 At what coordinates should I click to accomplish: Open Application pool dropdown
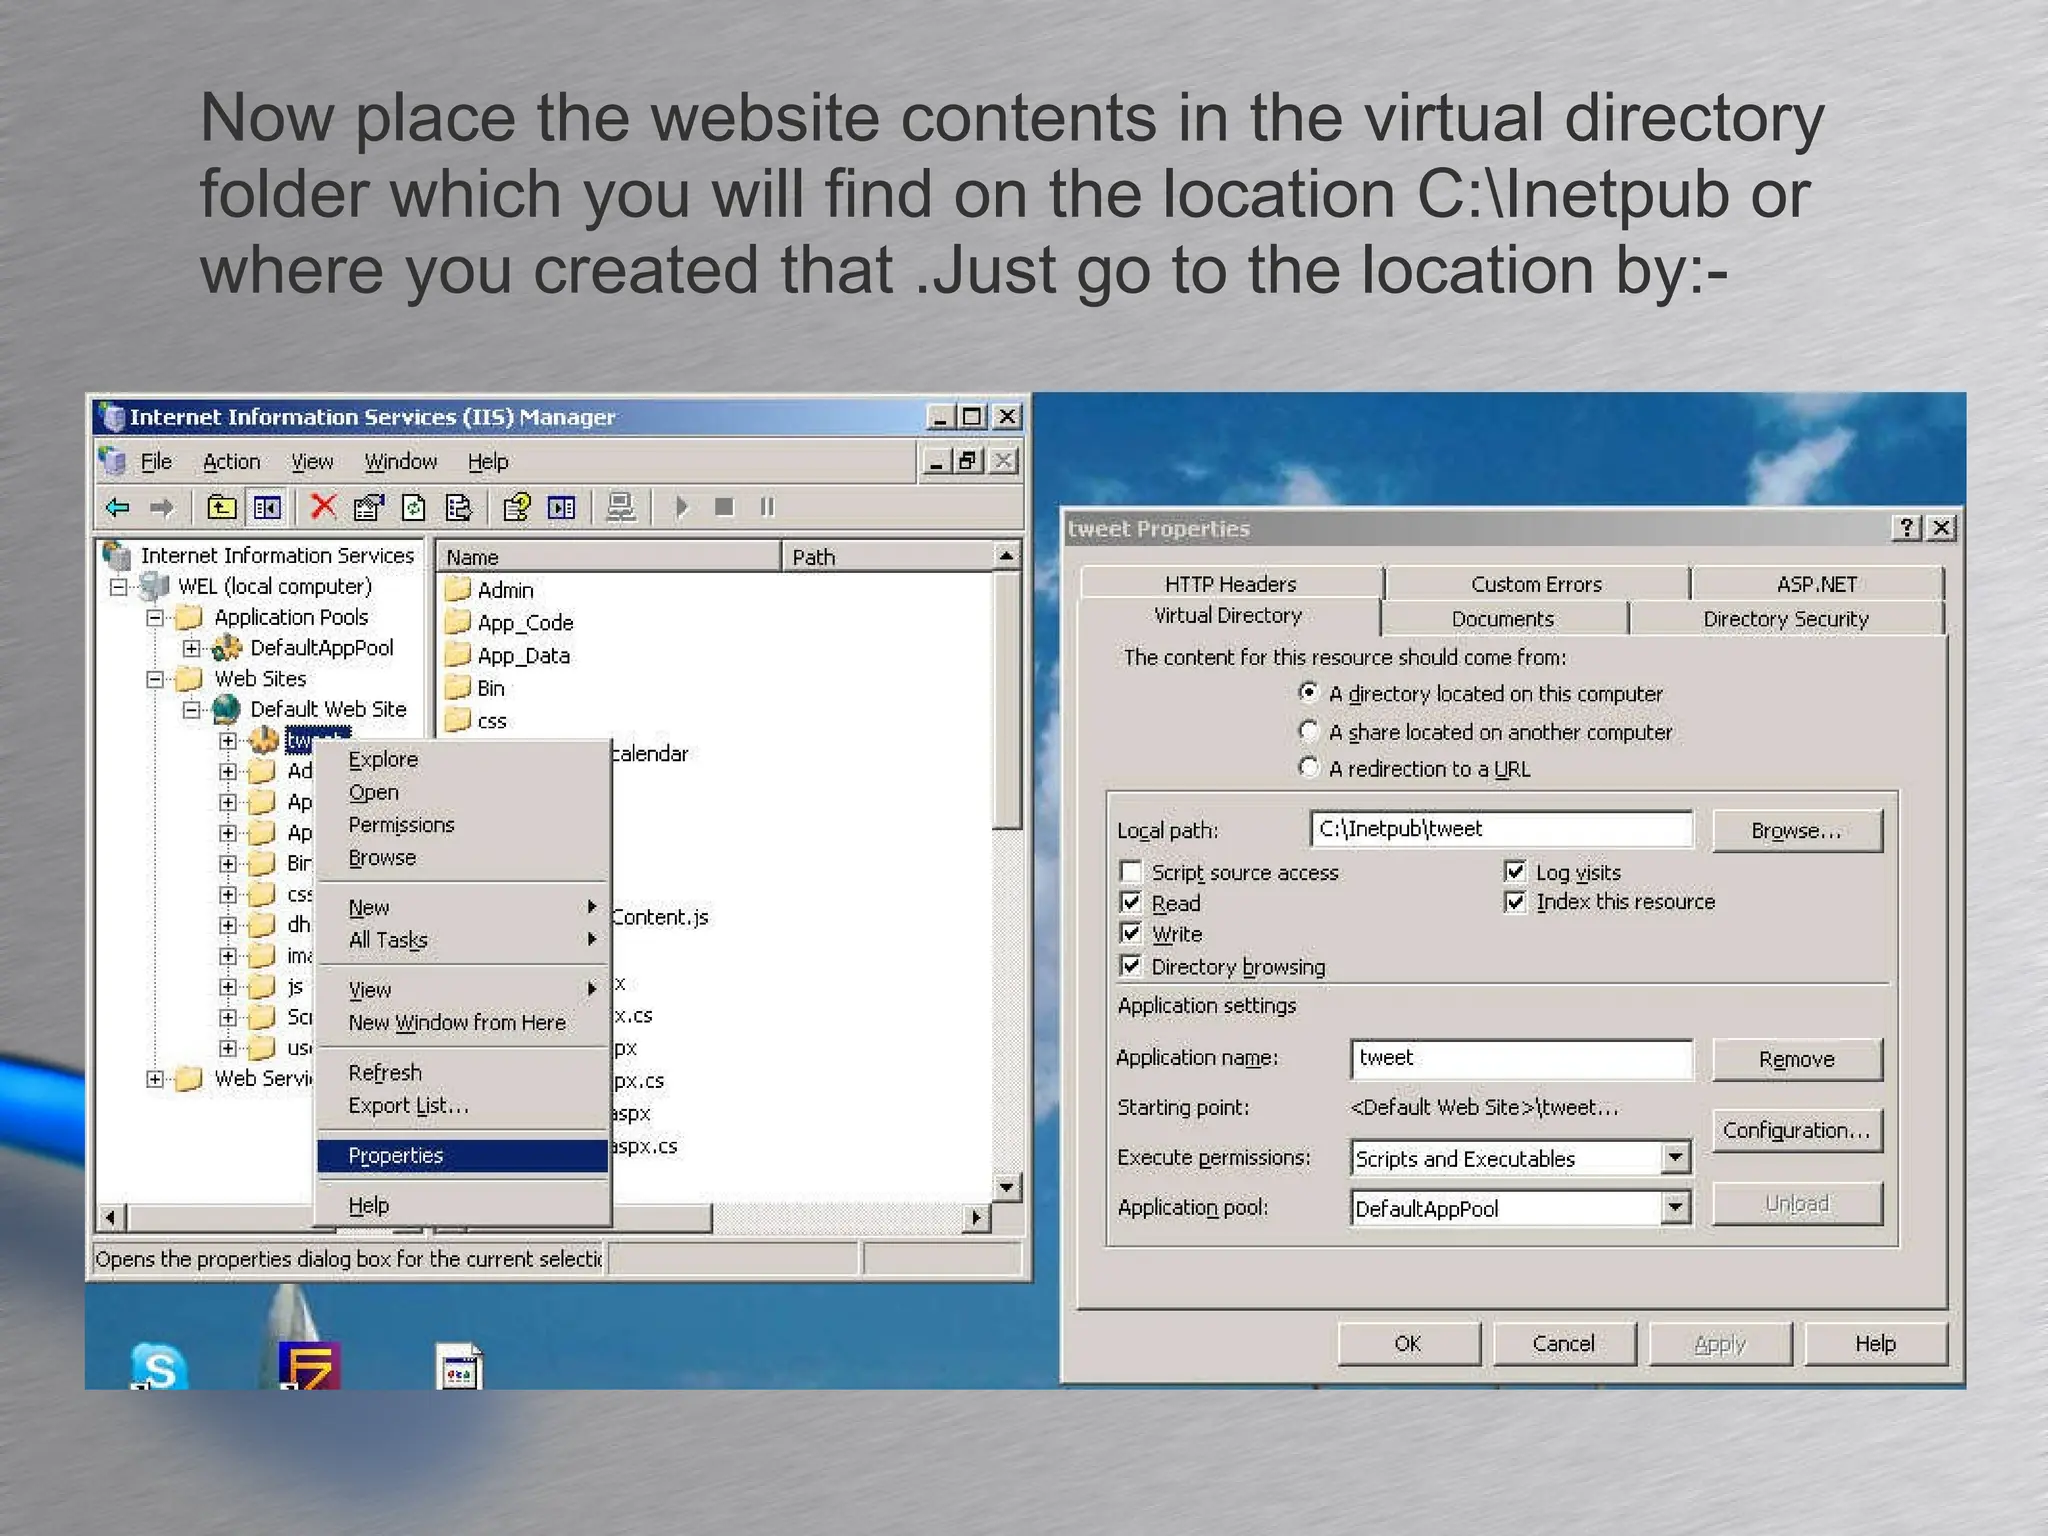point(1676,1208)
